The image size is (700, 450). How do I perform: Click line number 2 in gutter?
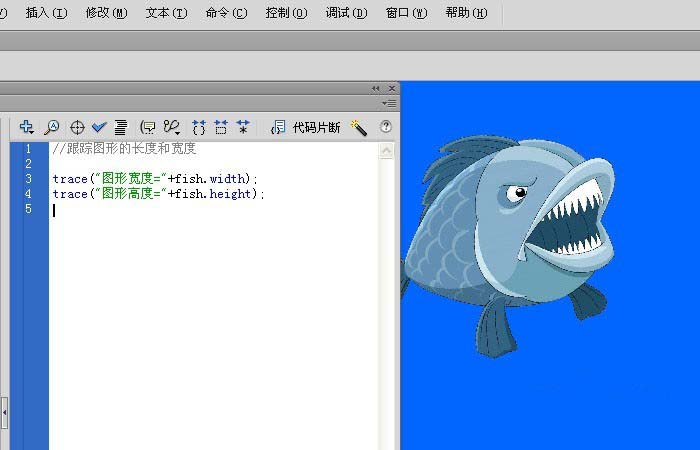[28, 163]
